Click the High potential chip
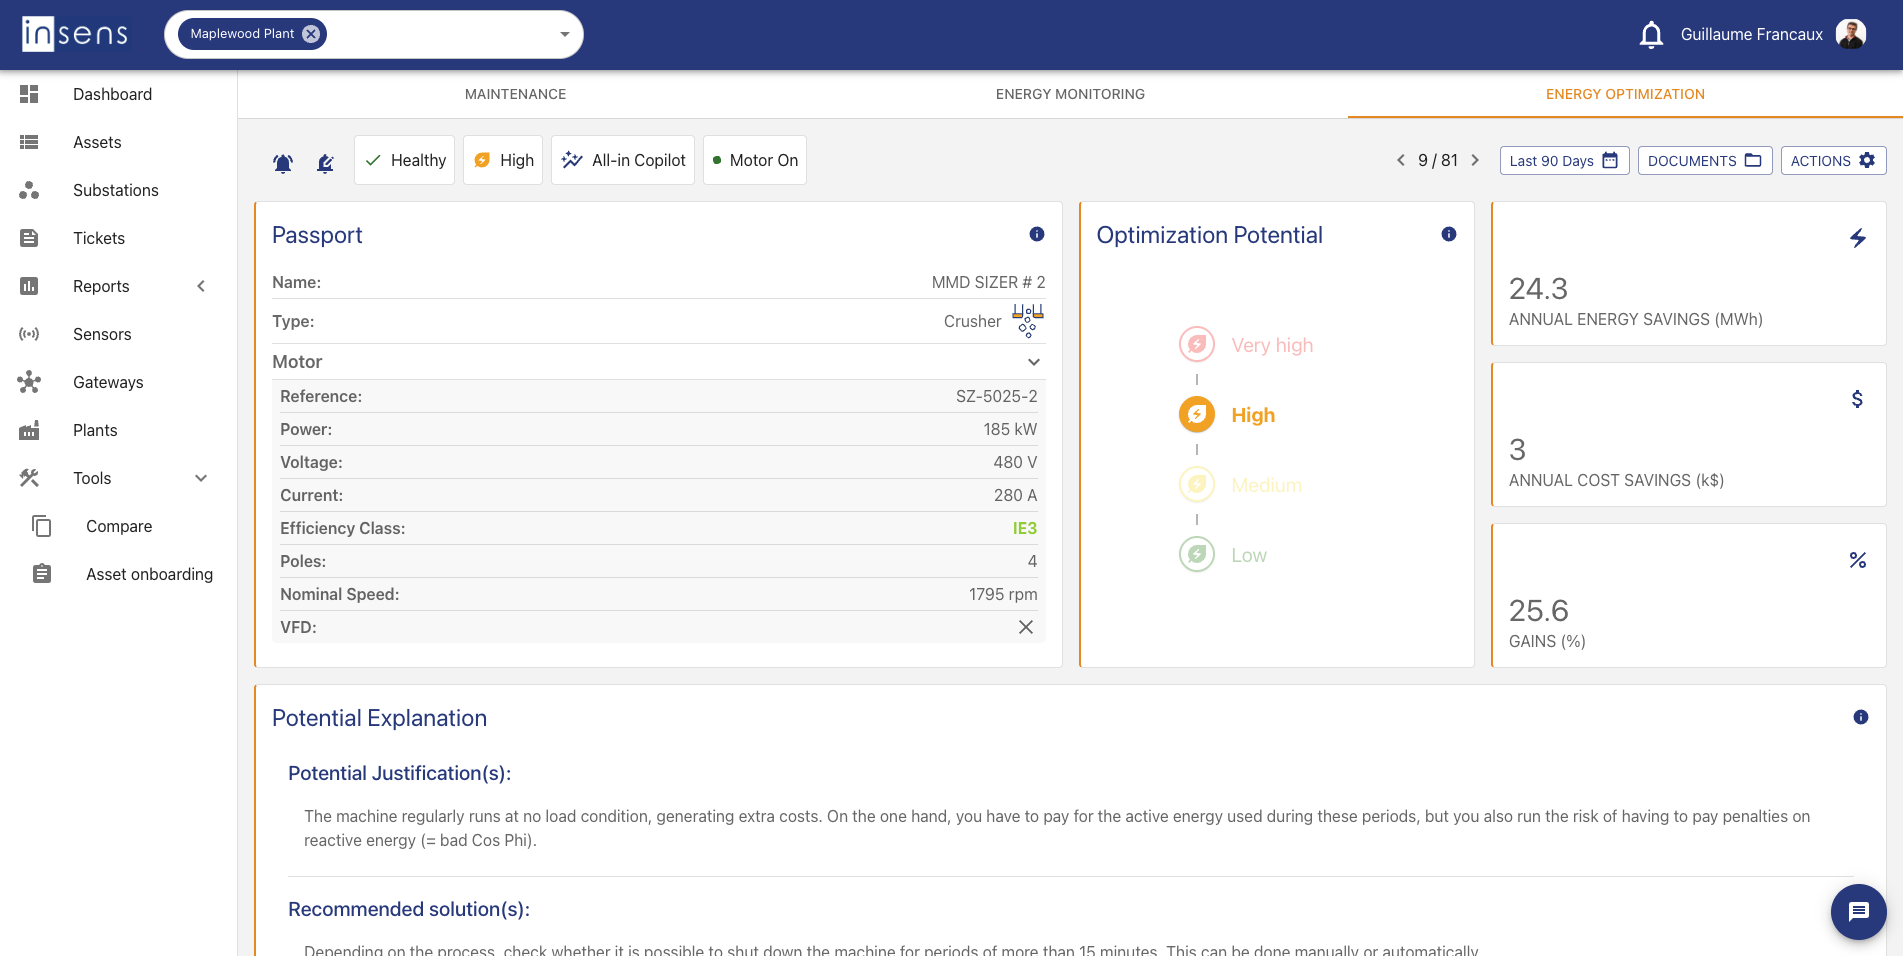 pyautogui.click(x=503, y=160)
